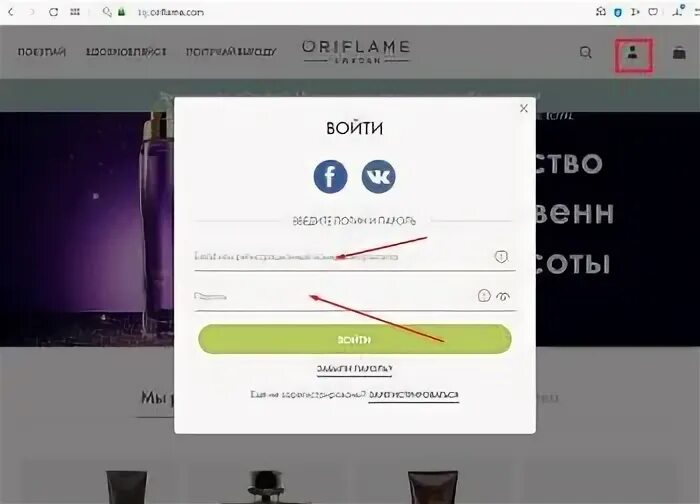700x504 pixels.
Task: Click the browser back arrow
Action: click(11, 12)
